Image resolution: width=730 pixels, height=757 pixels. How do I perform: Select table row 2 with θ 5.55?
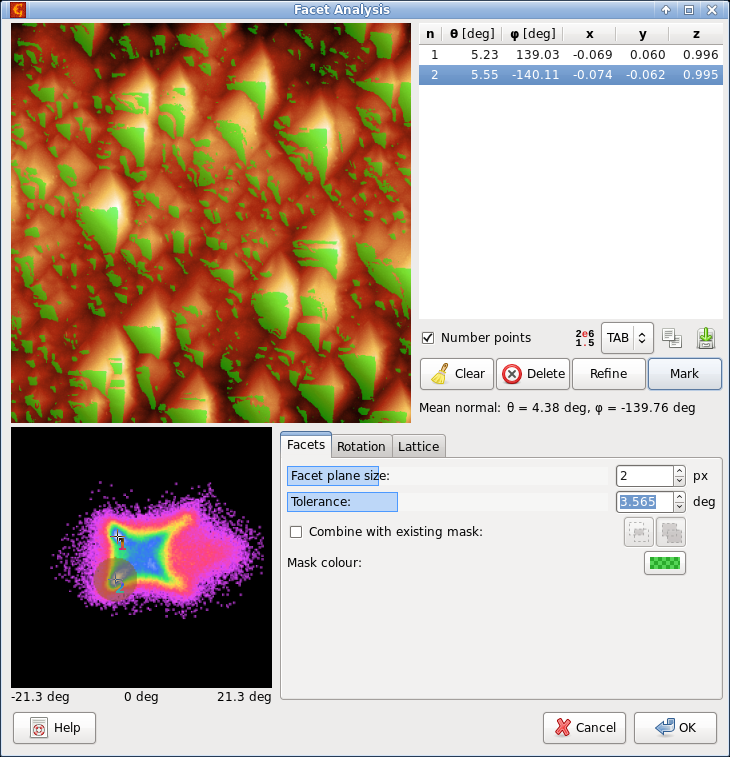[x=571, y=75]
